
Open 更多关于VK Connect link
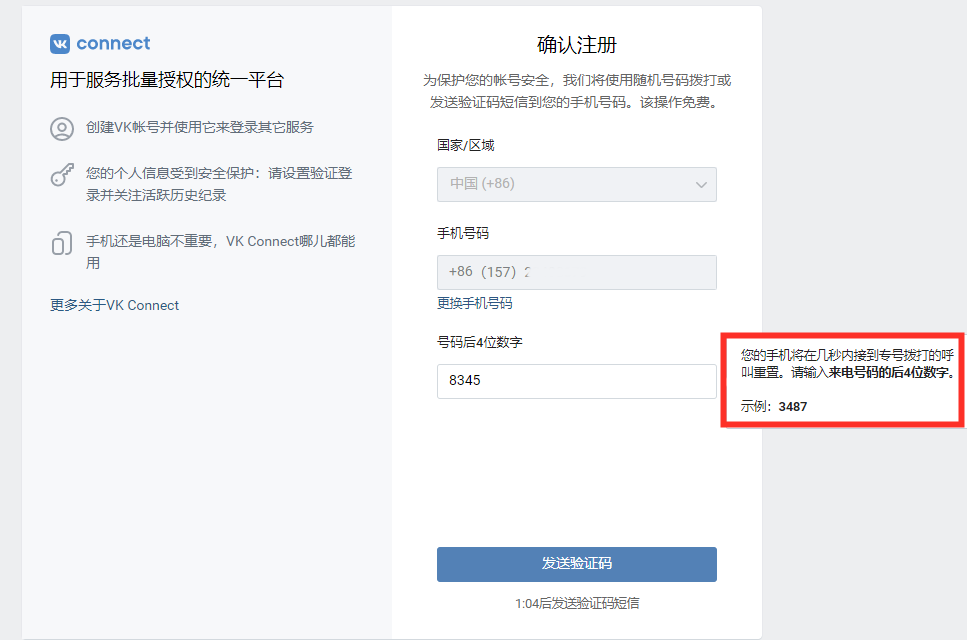click(114, 305)
